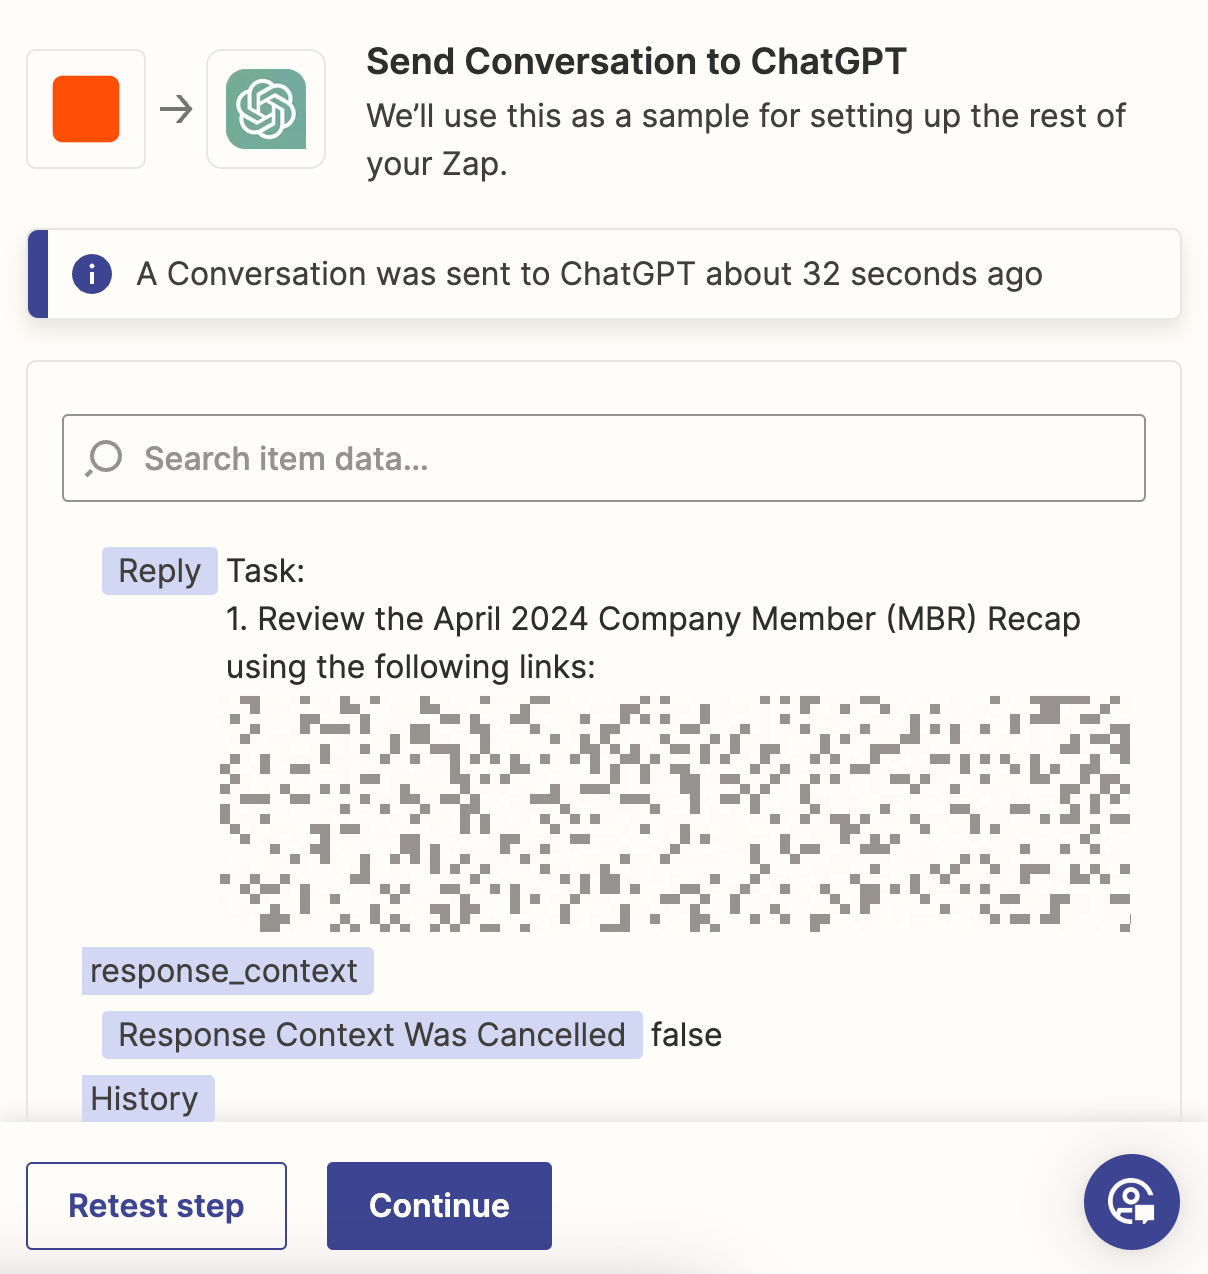Focus the Search item data field
1208x1274 pixels.
coord(604,458)
